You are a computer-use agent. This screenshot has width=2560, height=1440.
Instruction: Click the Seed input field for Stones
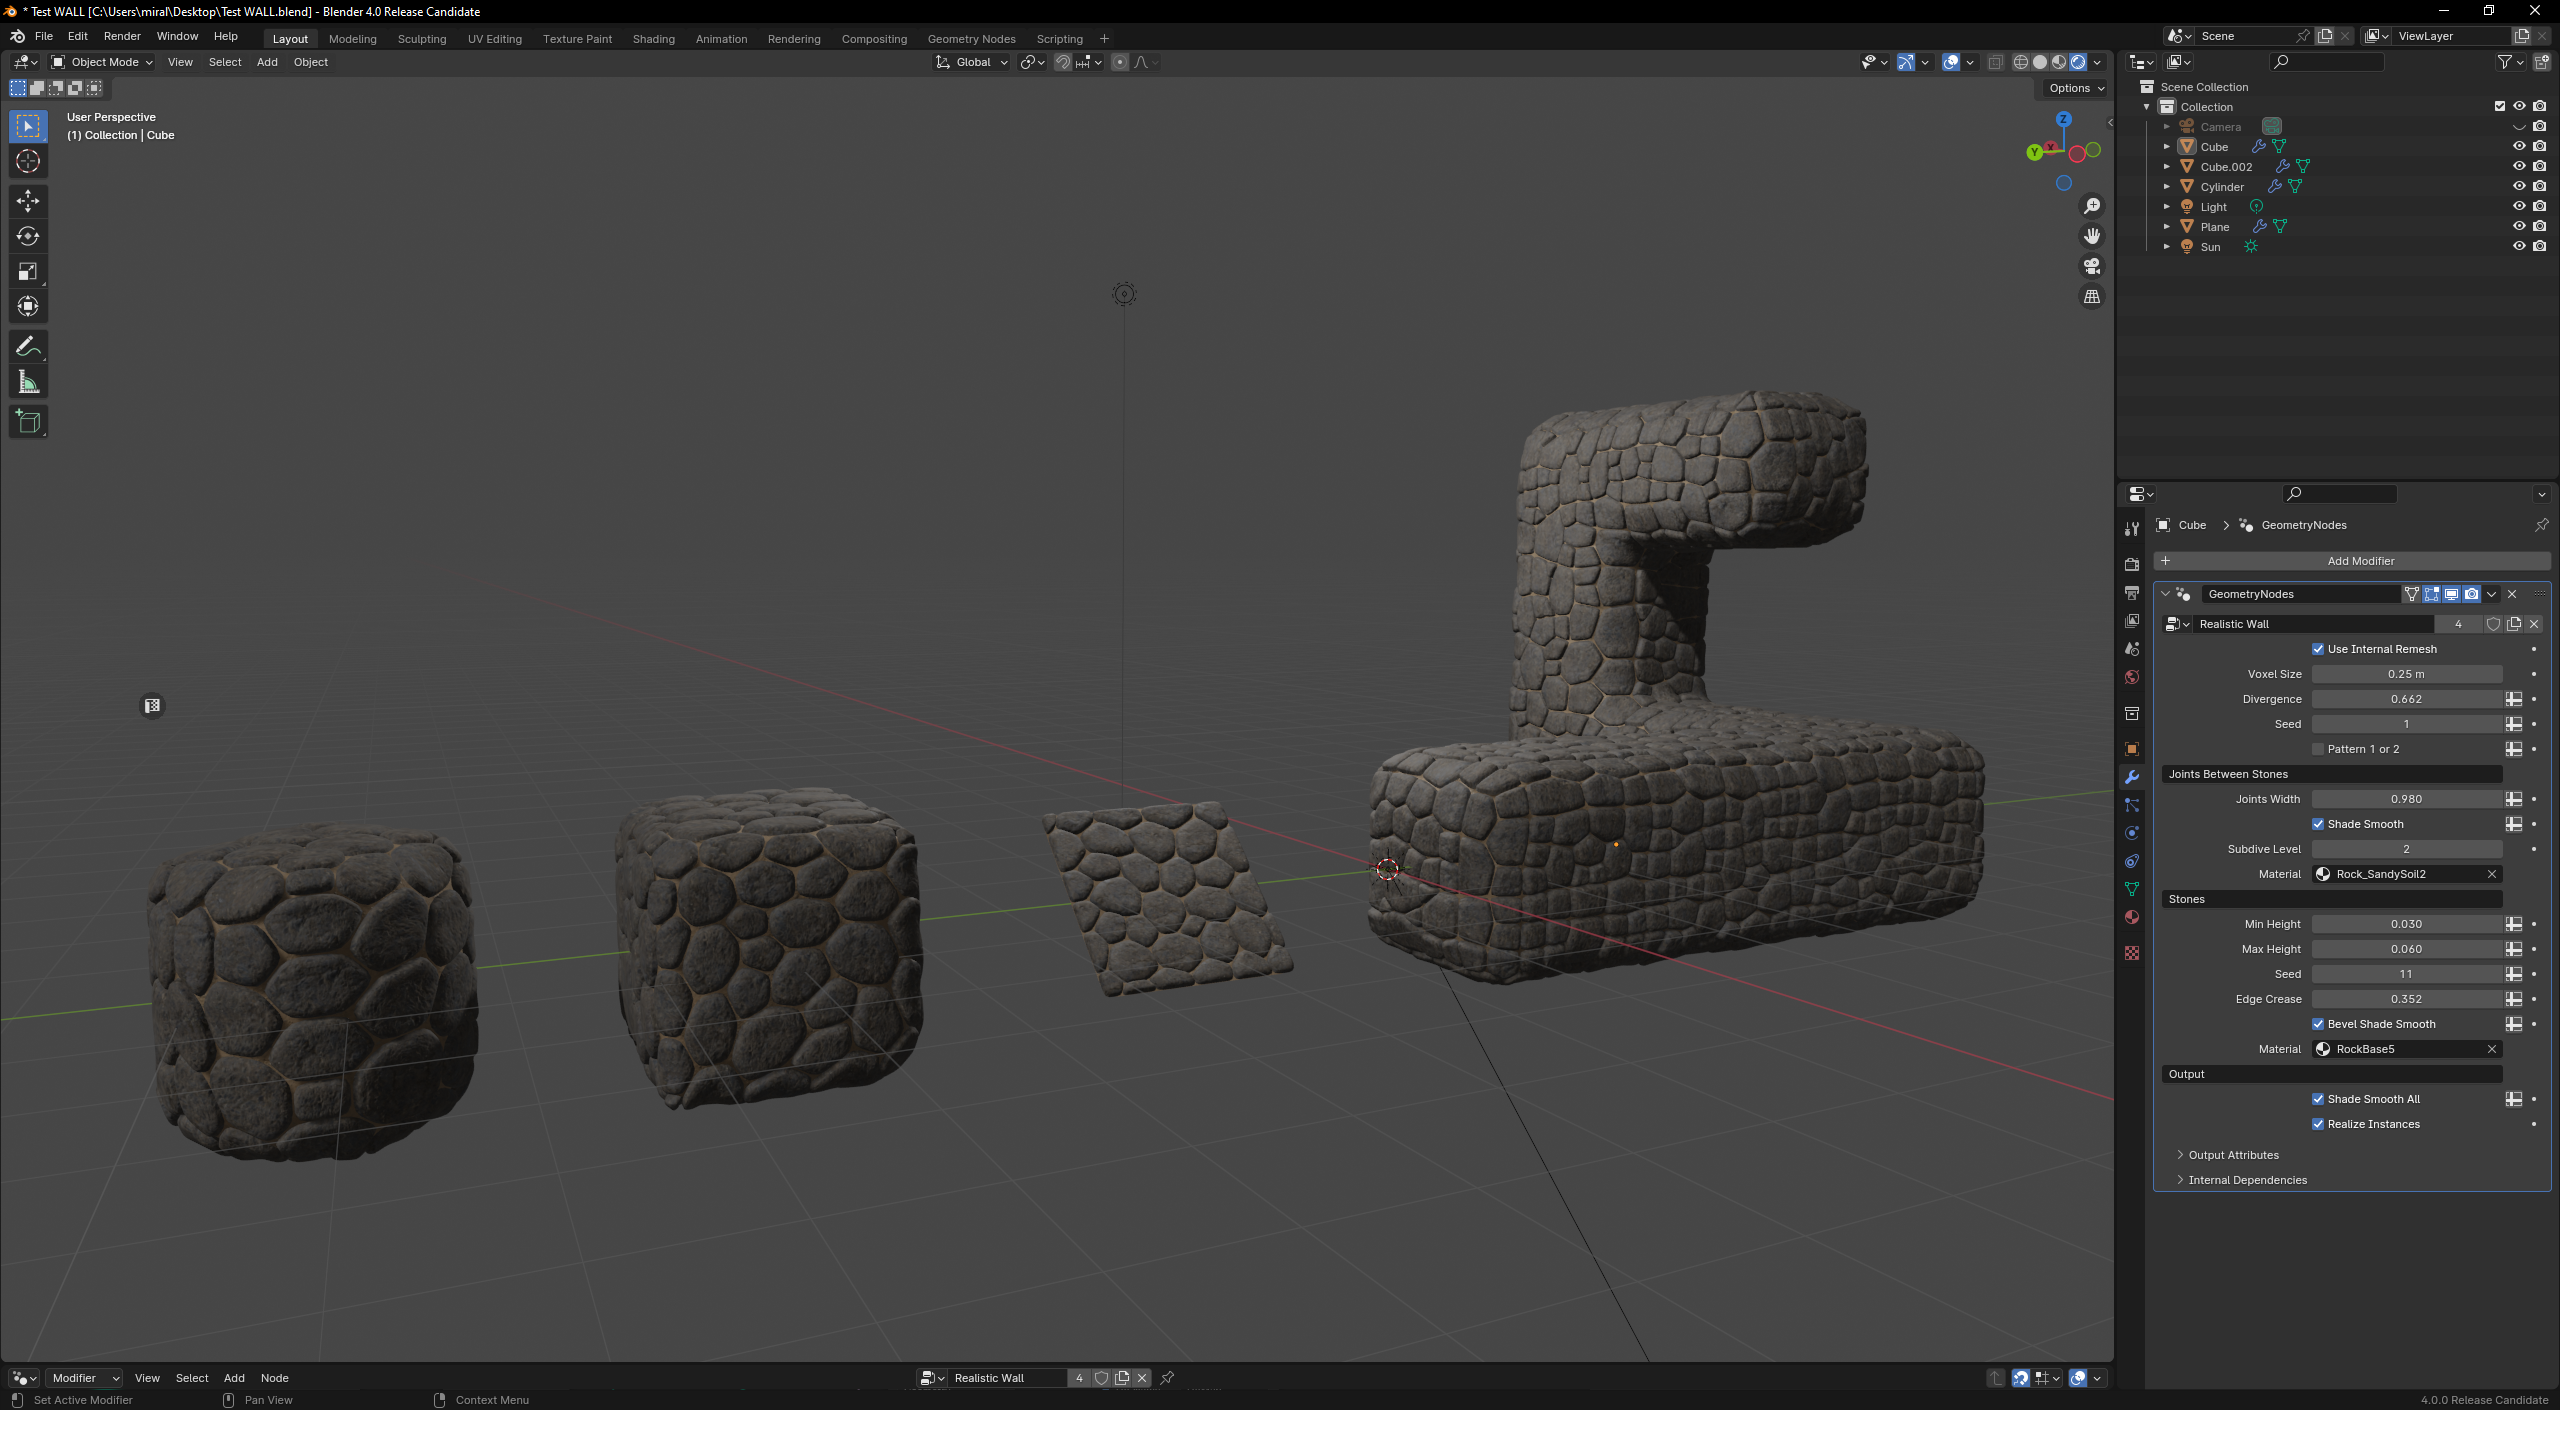click(2407, 974)
